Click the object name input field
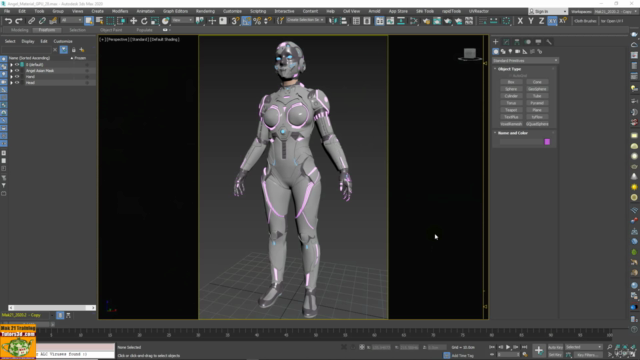The image size is (640, 360). pos(521,142)
